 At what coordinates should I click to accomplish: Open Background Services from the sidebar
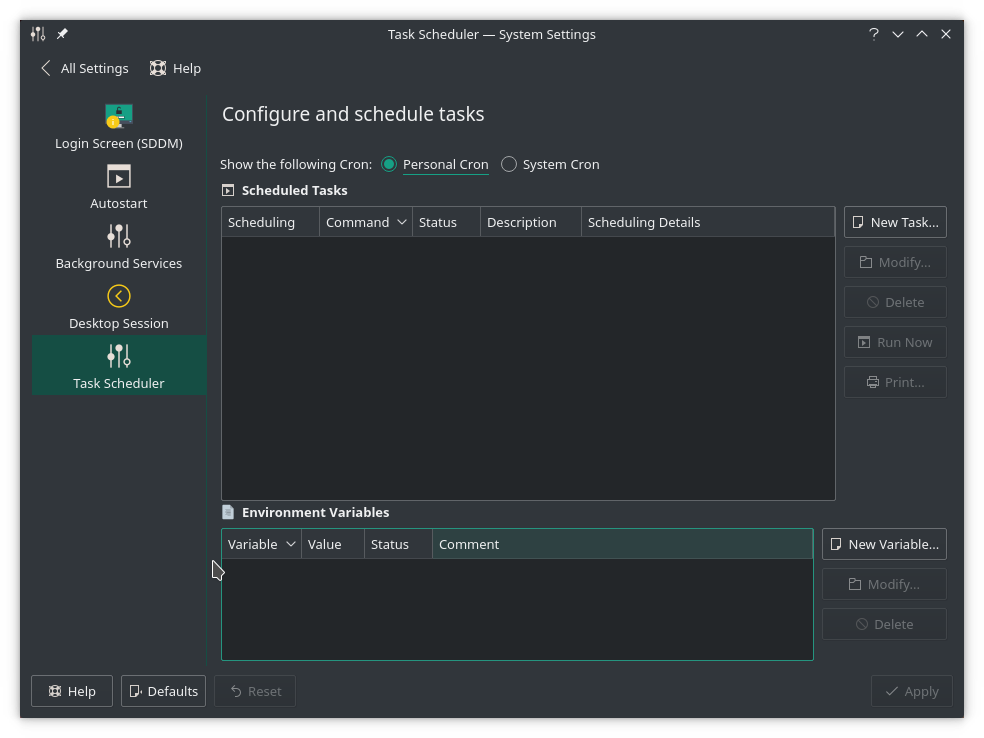[x=119, y=237]
